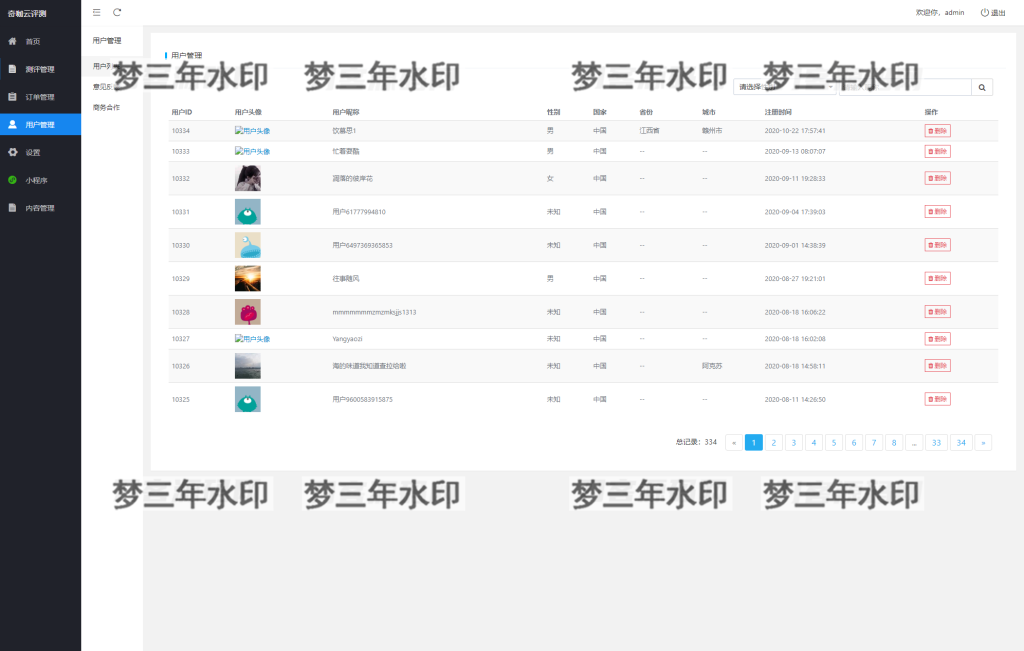The height and width of the screenshot is (651, 1024).
Task: Click the timestamp 2020-08-11 14:26:50
Action: click(x=795, y=400)
